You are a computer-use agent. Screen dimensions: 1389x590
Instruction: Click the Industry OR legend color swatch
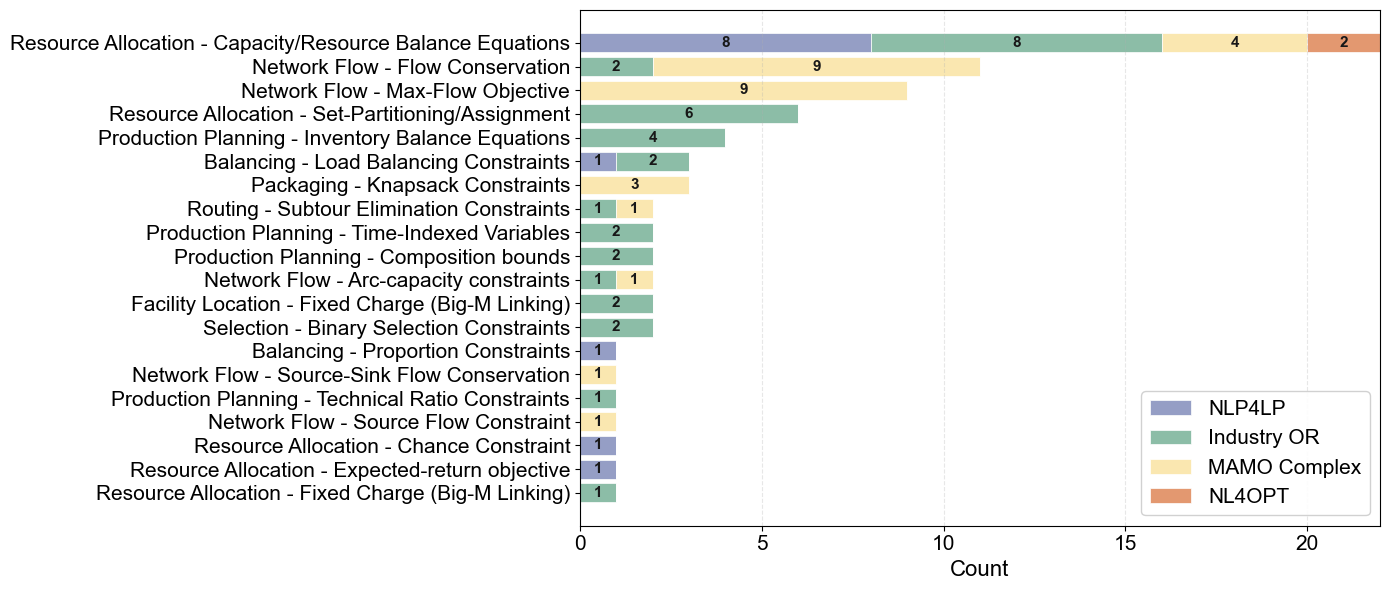tap(1171, 437)
